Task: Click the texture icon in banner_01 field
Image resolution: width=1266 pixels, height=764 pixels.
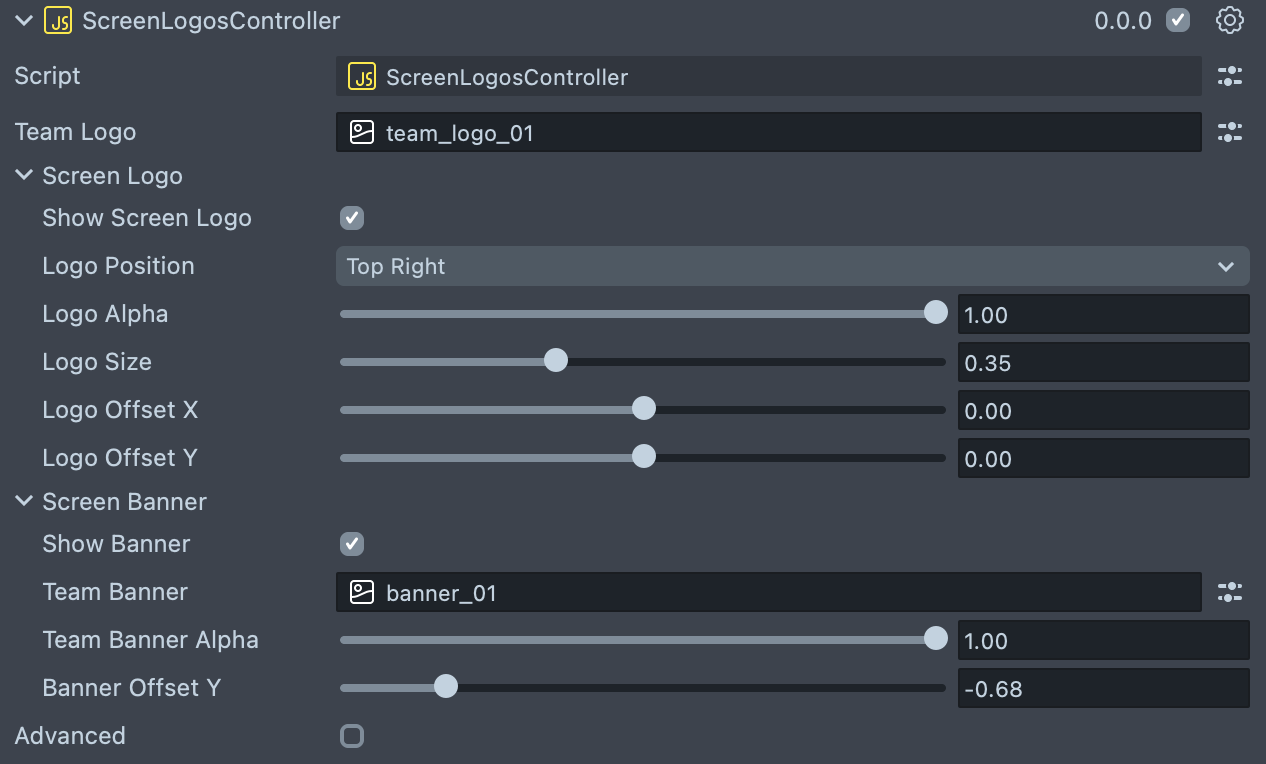Action: click(362, 592)
